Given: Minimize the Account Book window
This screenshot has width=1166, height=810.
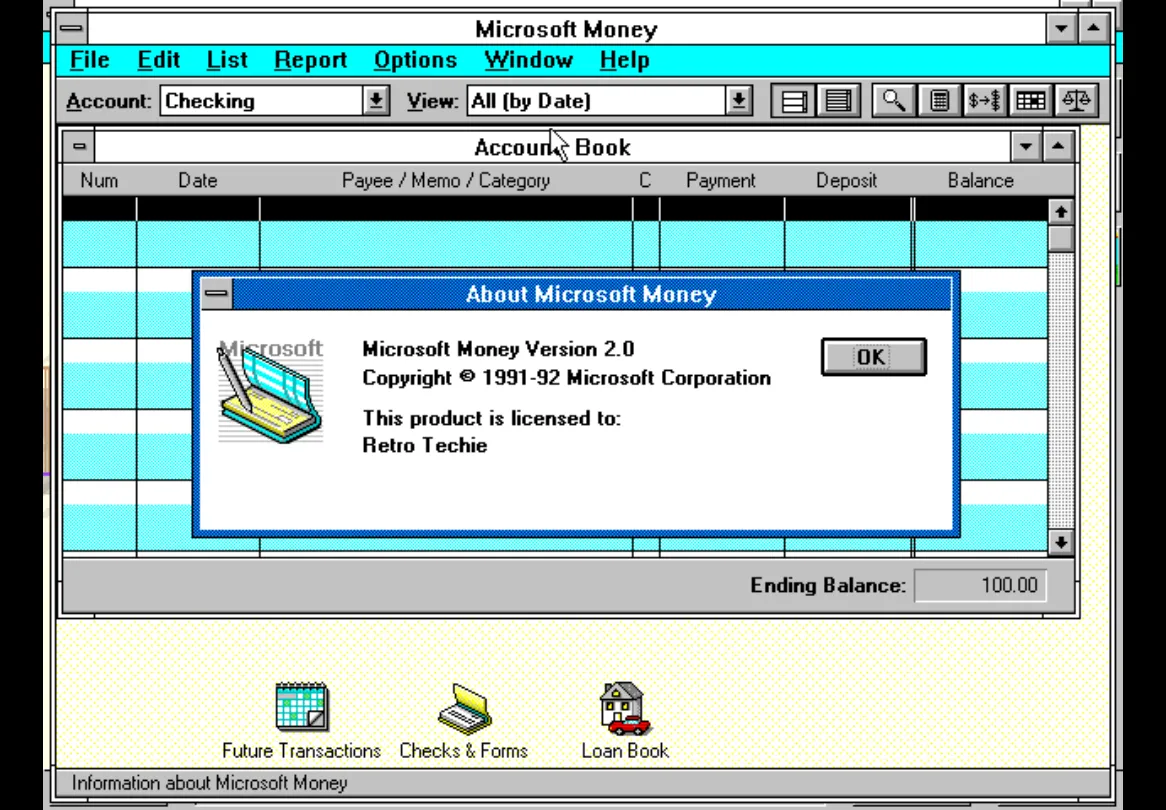Looking at the screenshot, I should (1025, 147).
